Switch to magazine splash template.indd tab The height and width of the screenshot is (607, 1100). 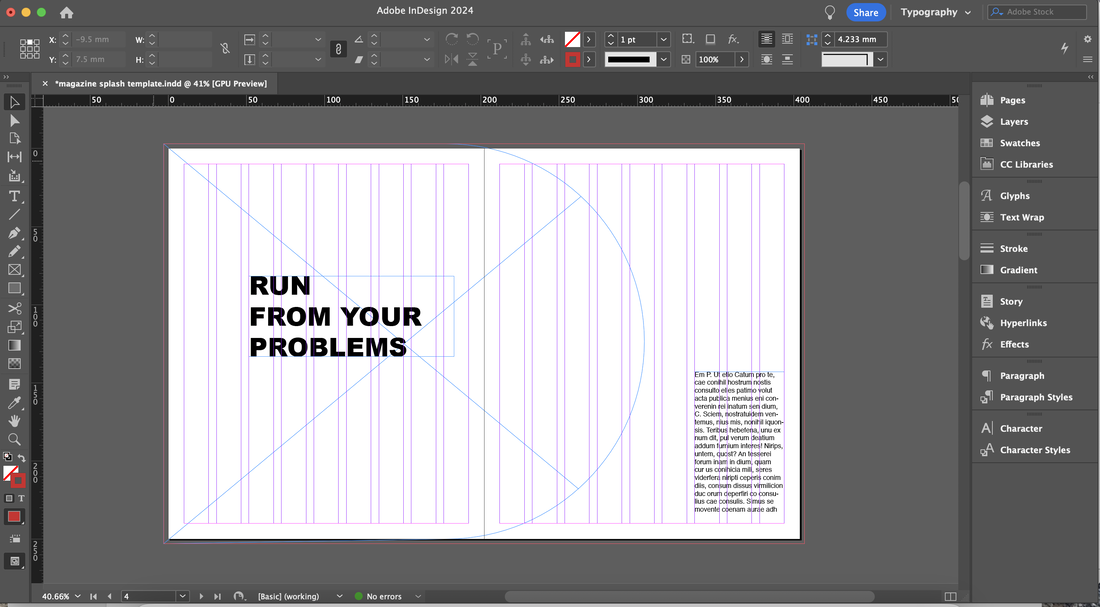(x=161, y=84)
